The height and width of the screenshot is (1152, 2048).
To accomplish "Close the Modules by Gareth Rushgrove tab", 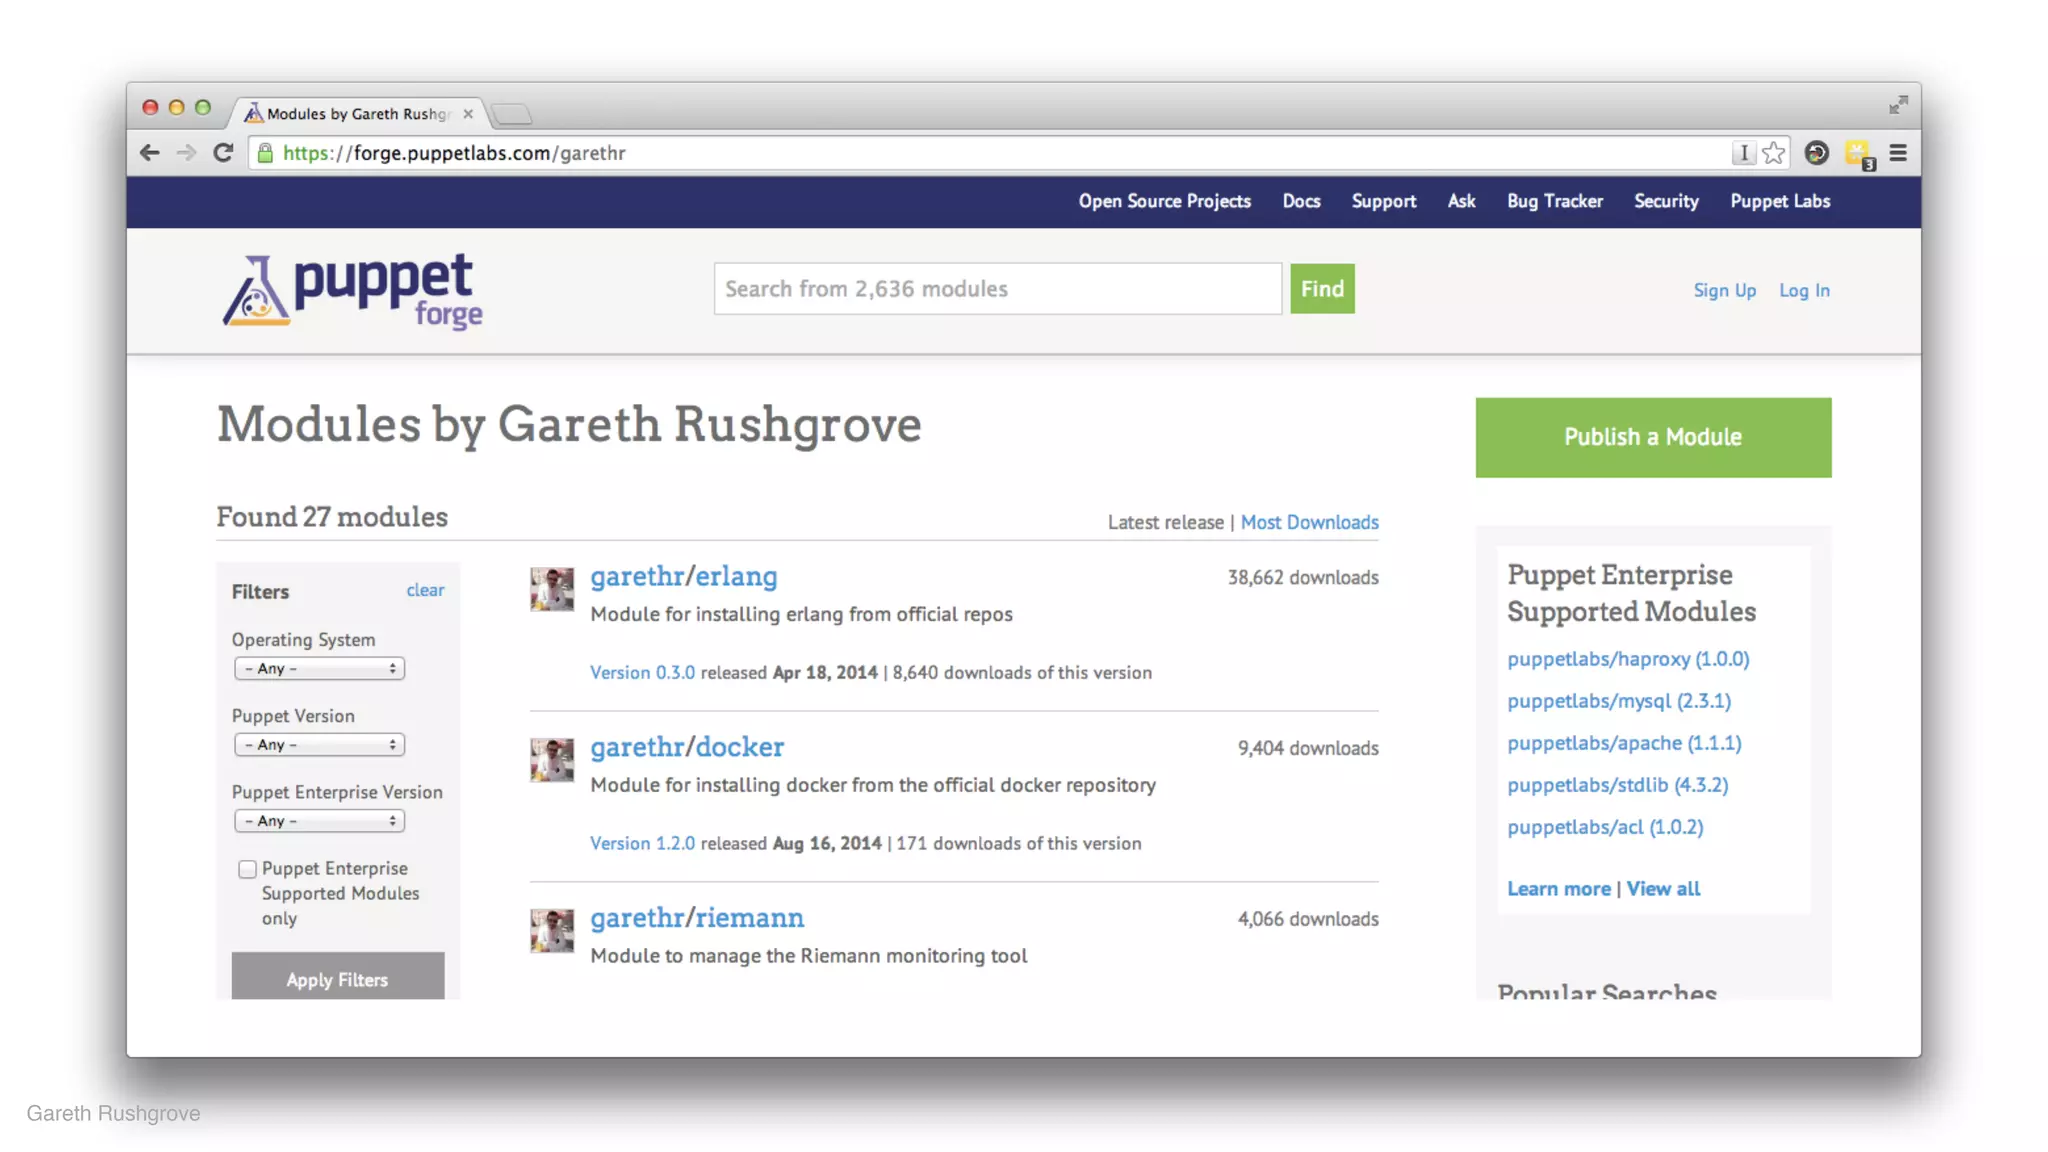I will pos(468,114).
